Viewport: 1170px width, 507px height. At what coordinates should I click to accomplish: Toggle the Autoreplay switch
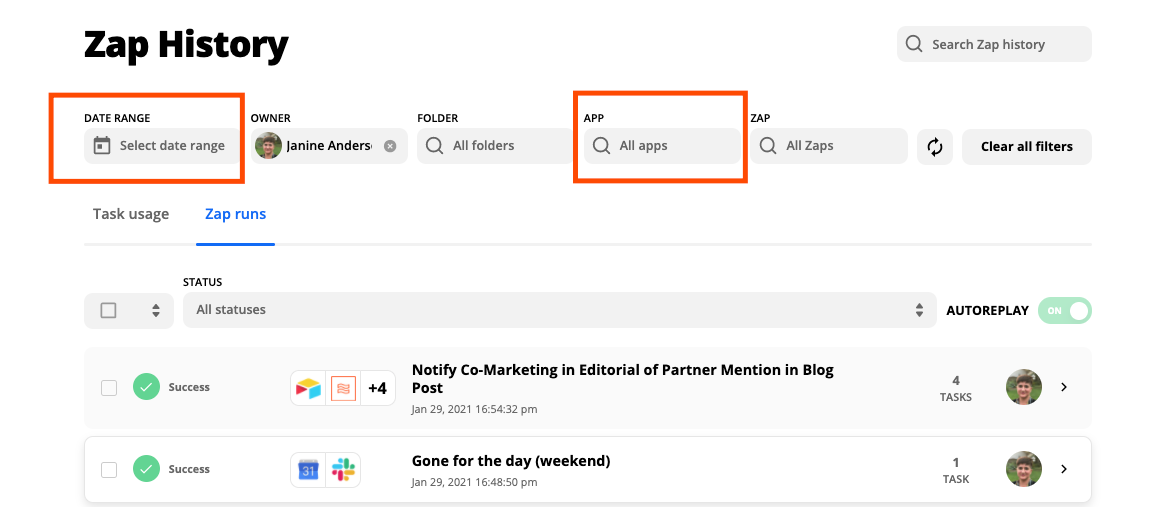click(1064, 311)
